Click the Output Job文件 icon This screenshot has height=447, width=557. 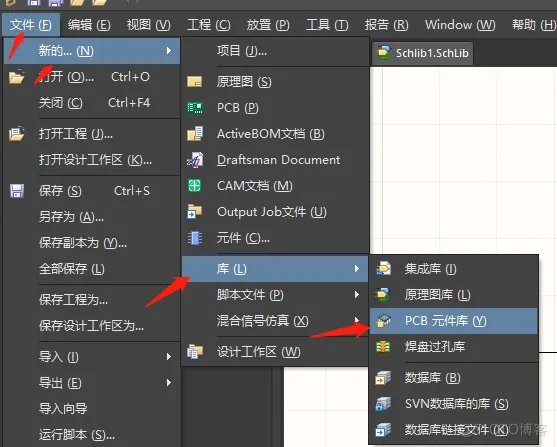click(x=195, y=212)
